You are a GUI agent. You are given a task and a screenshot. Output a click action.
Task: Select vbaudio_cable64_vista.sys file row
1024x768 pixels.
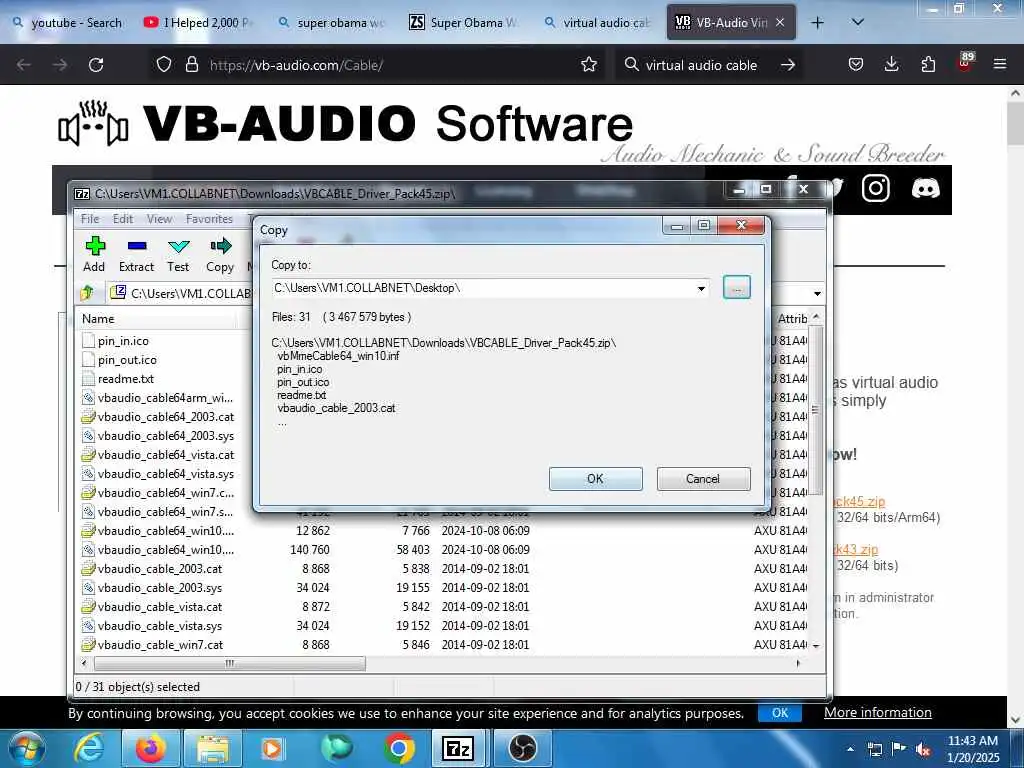click(x=166, y=473)
